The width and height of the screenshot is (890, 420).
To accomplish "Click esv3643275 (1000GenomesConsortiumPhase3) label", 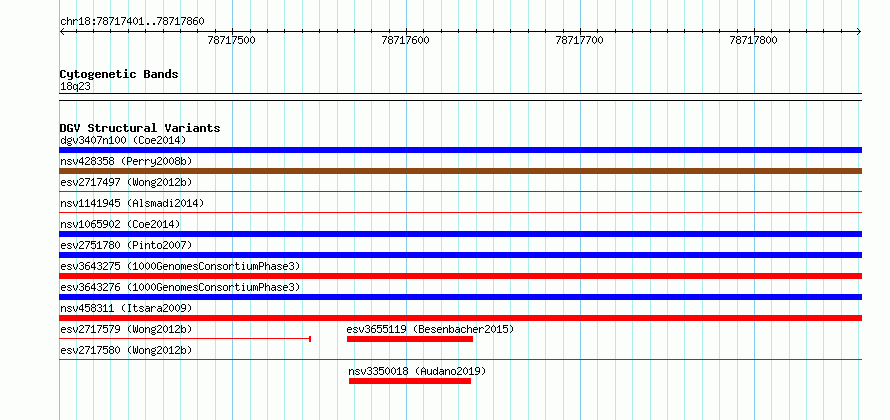I will click(x=180, y=266).
